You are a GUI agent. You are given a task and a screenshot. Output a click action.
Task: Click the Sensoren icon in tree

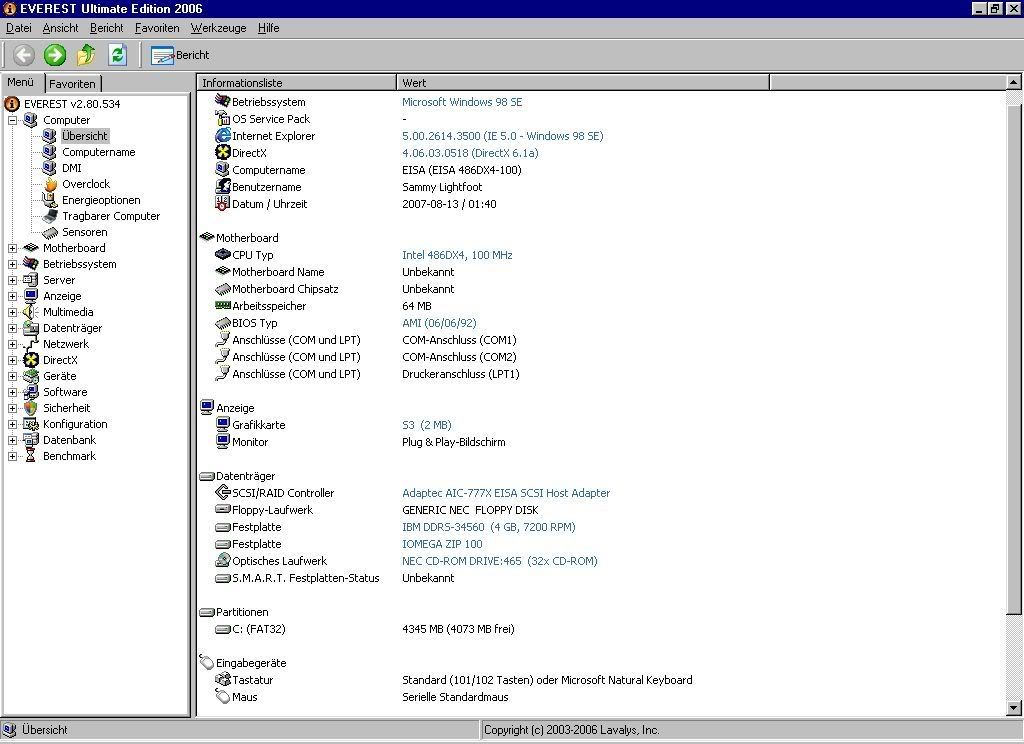[x=50, y=233]
